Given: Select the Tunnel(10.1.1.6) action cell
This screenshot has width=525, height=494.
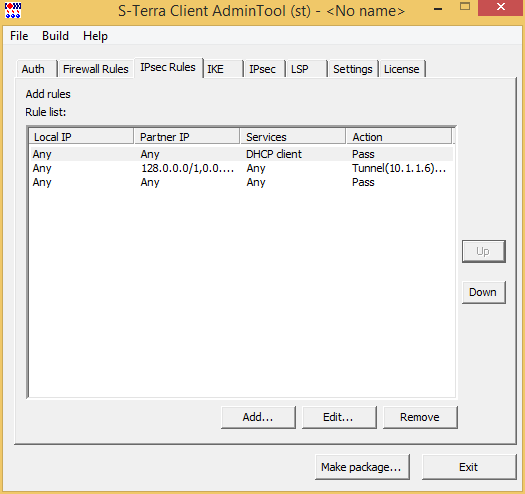Looking at the screenshot, I should point(399,168).
